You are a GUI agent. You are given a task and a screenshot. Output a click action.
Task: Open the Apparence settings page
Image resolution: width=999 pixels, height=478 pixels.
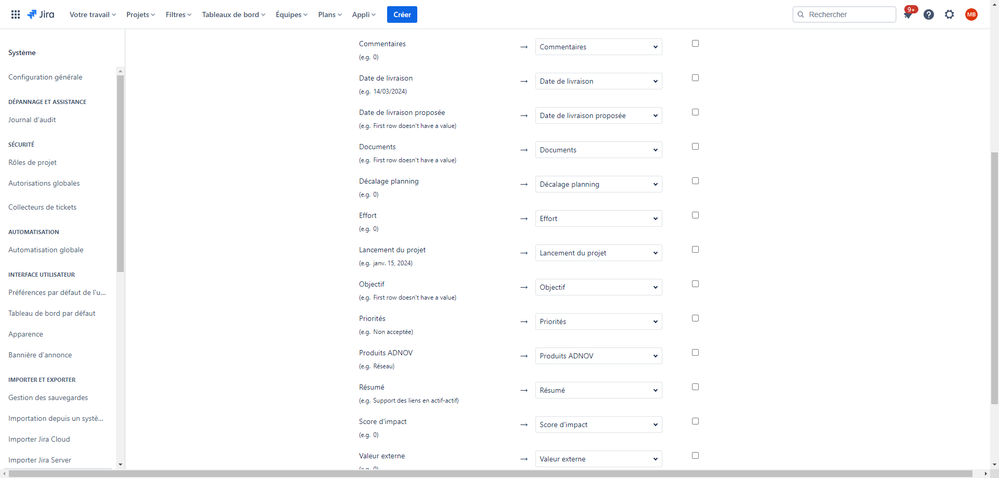[x=25, y=334]
